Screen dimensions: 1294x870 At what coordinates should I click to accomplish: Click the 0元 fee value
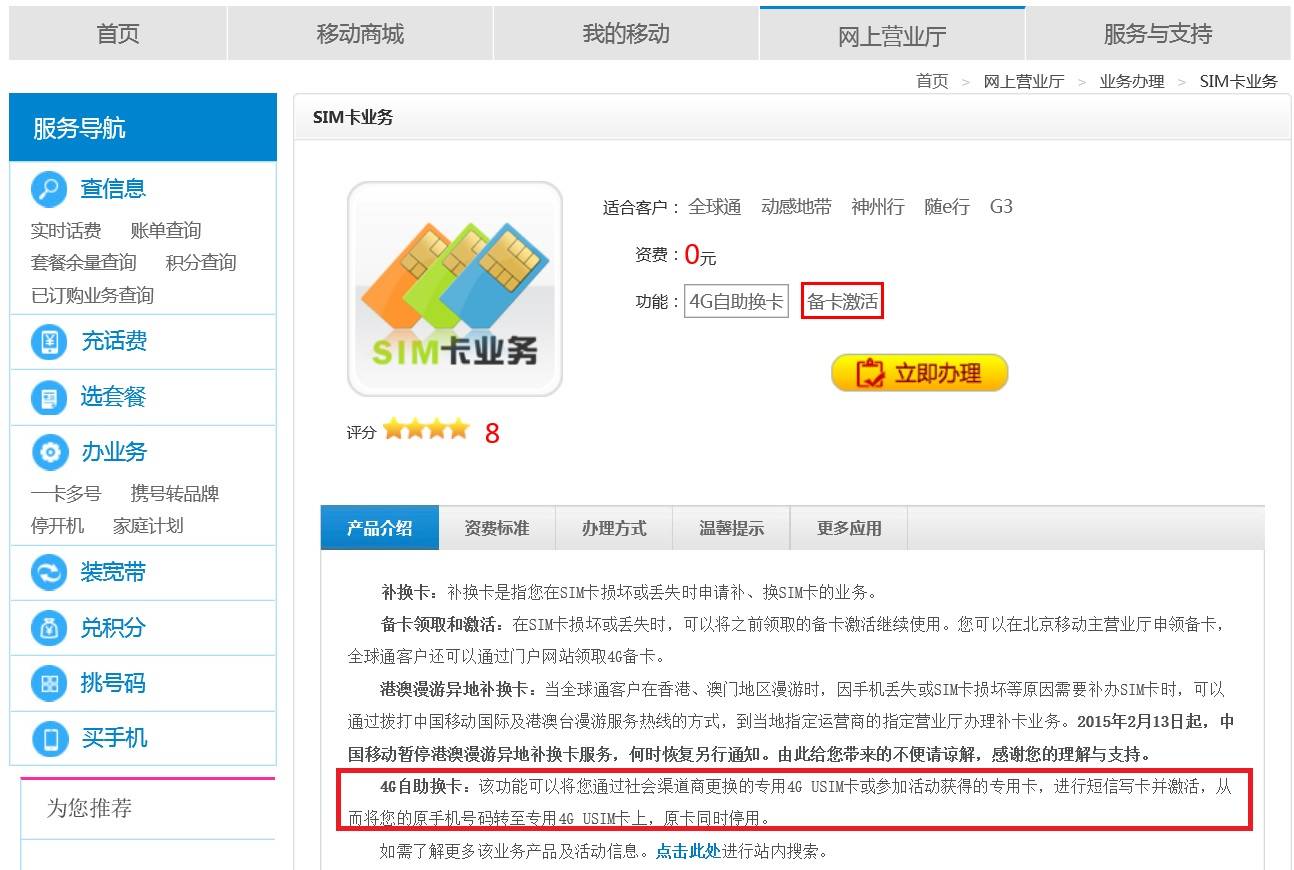point(700,255)
